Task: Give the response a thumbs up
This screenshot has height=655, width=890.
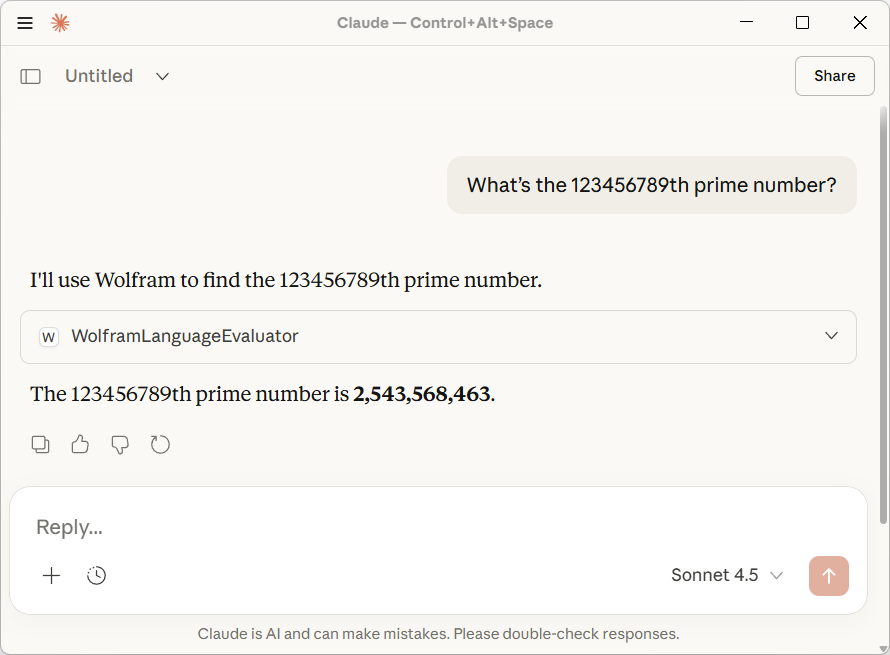Action: coord(80,444)
